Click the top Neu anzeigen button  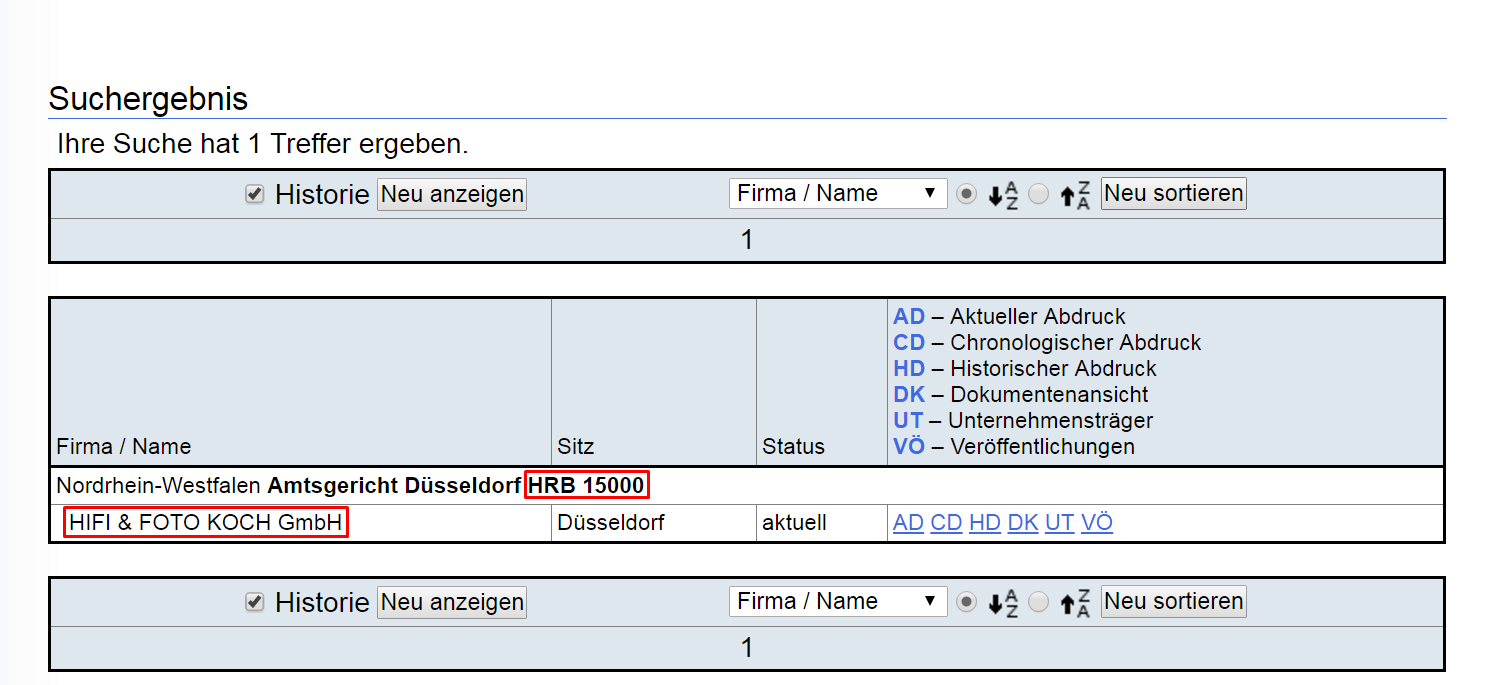pos(452,194)
